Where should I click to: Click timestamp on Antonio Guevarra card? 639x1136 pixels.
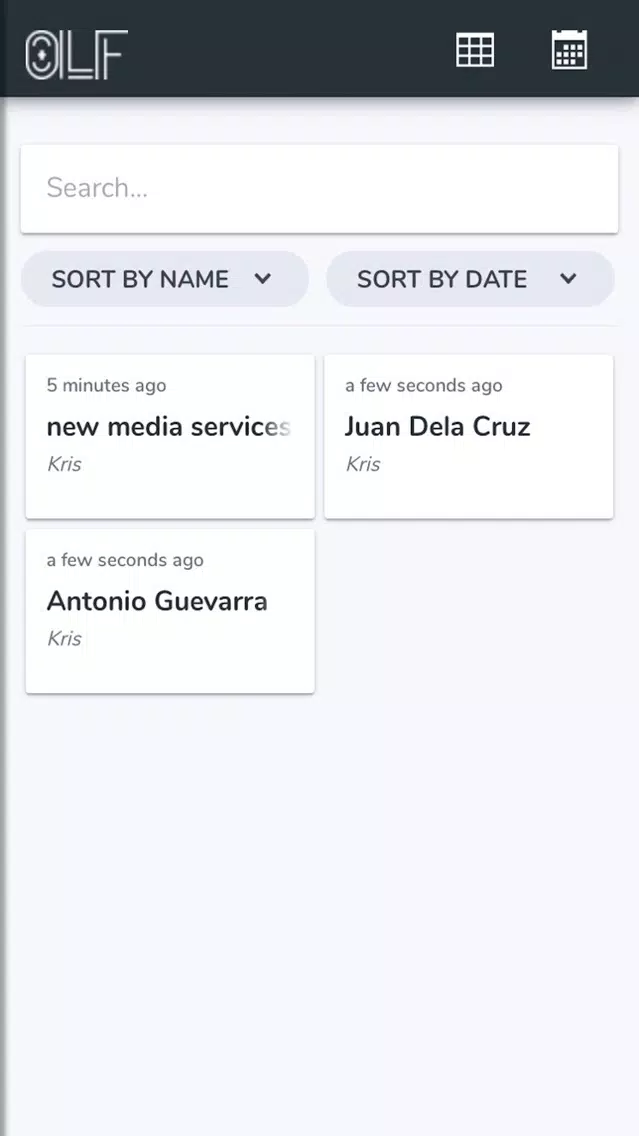(x=125, y=560)
